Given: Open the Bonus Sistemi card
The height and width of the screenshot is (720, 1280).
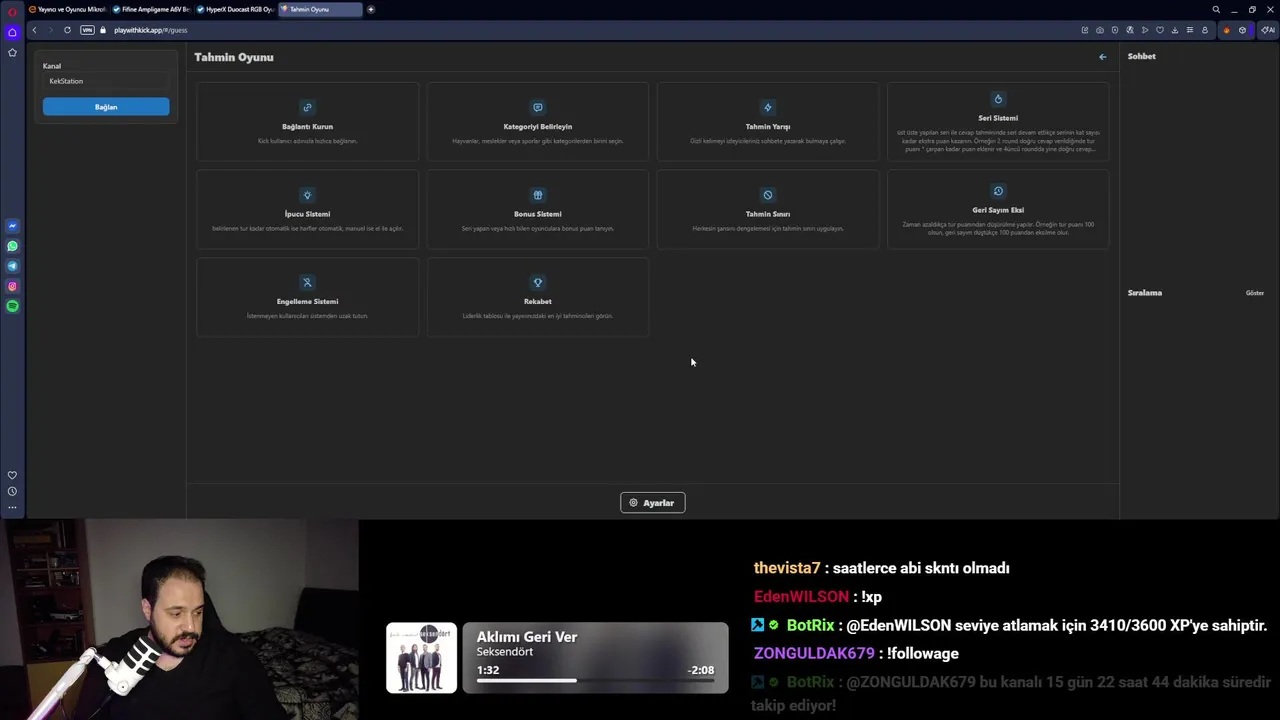Looking at the screenshot, I should click(x=538, y=209).
